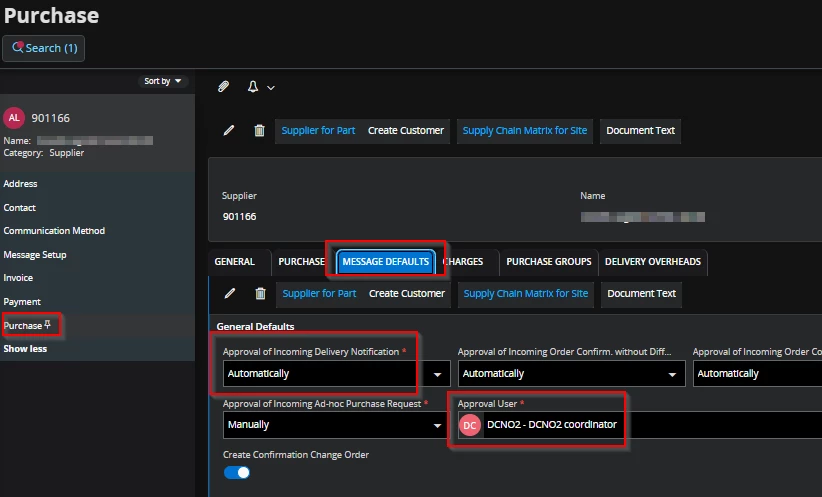Click upper Supply Chain Matrix for Site link

pos(525,131)
